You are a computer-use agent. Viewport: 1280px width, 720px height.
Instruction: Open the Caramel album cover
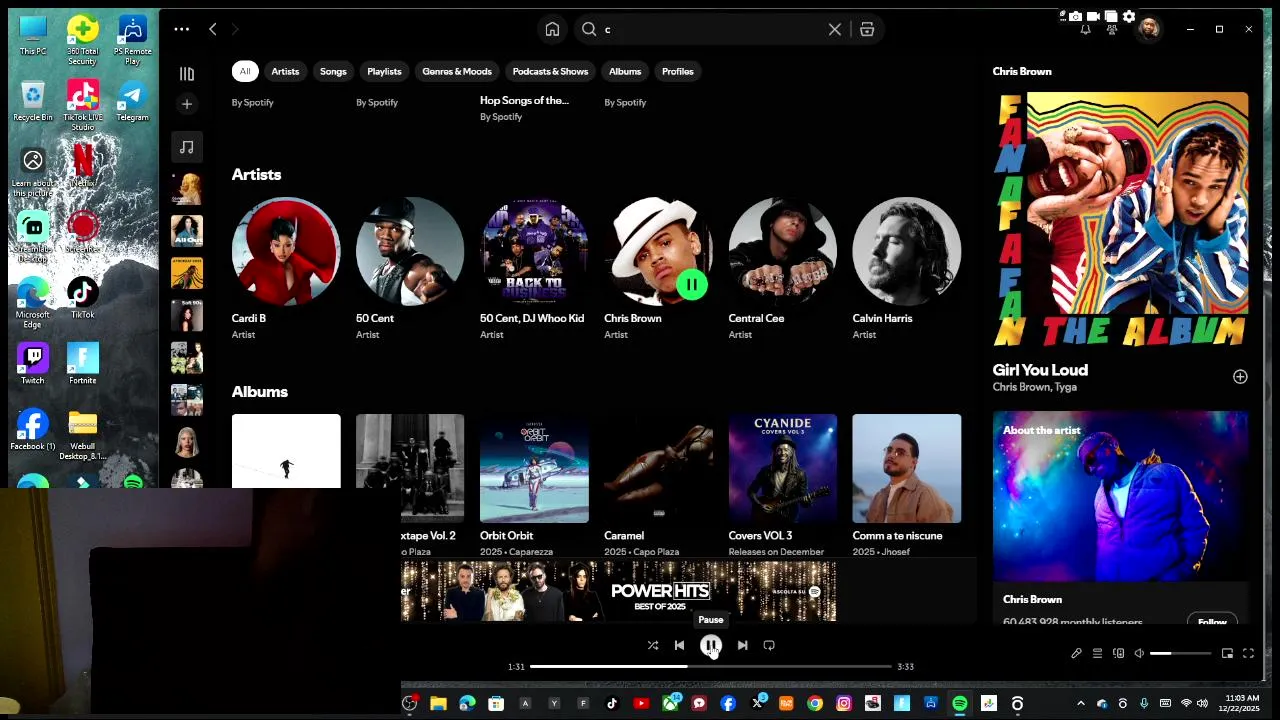pyautogui.click(x=658, y=468)
